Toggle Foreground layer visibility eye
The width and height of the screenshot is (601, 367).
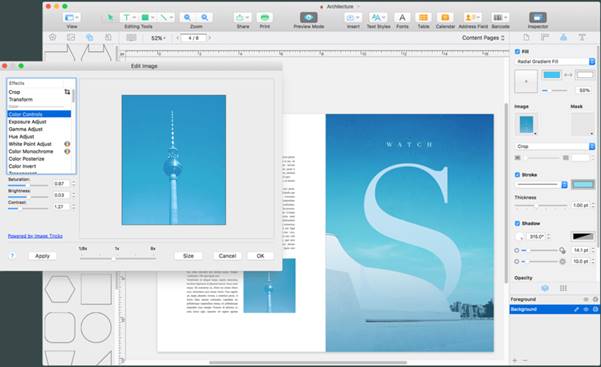click(586, 299)
